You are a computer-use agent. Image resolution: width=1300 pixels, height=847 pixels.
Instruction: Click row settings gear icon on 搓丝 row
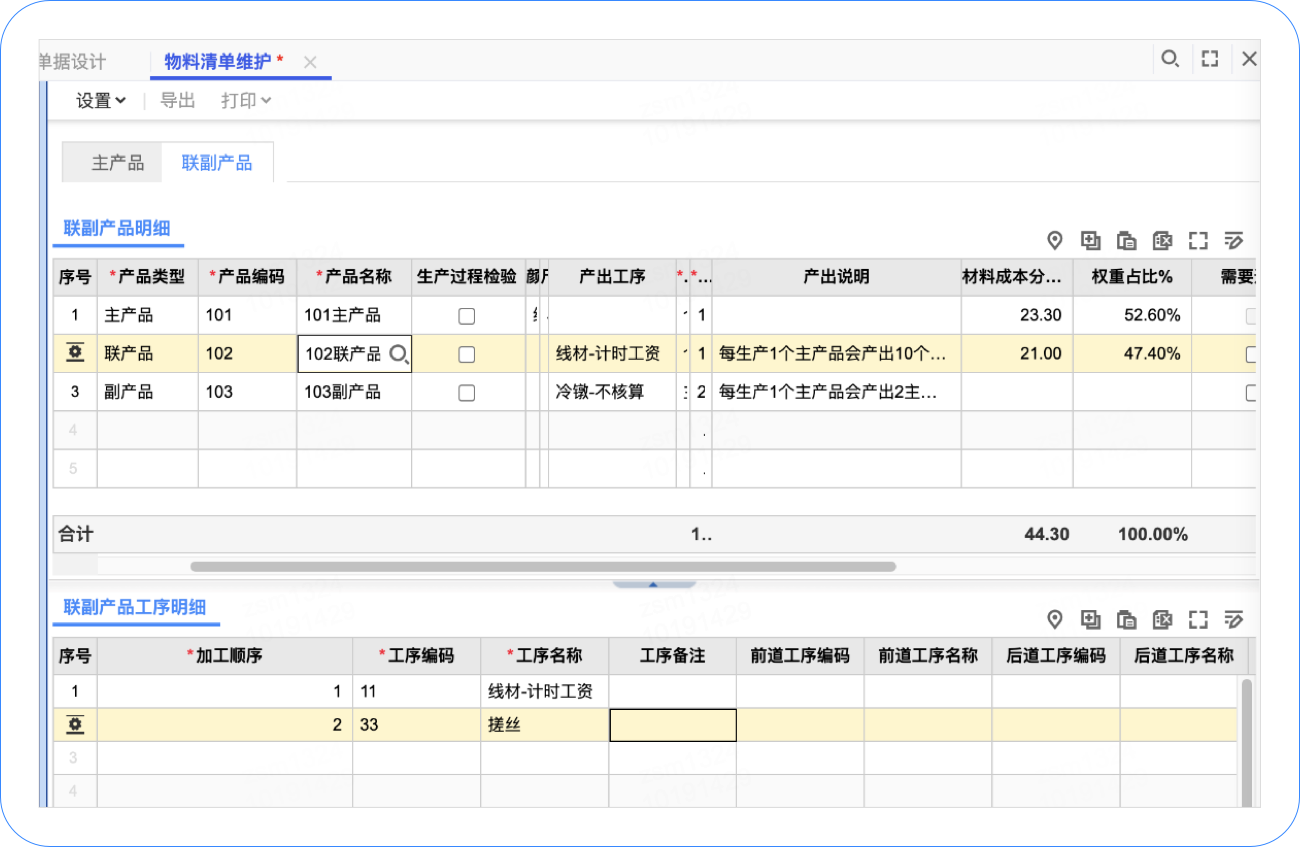[75, 725]
